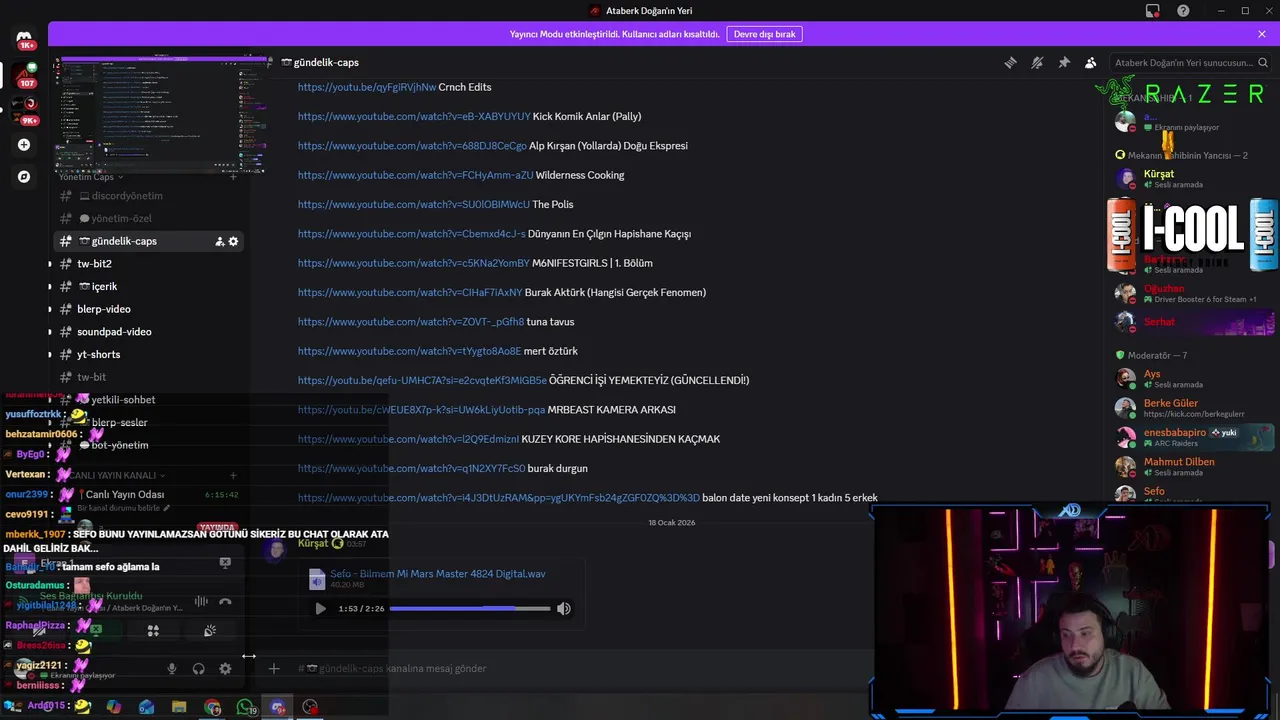Open the yönetim-özel channel

coord(148,218)
